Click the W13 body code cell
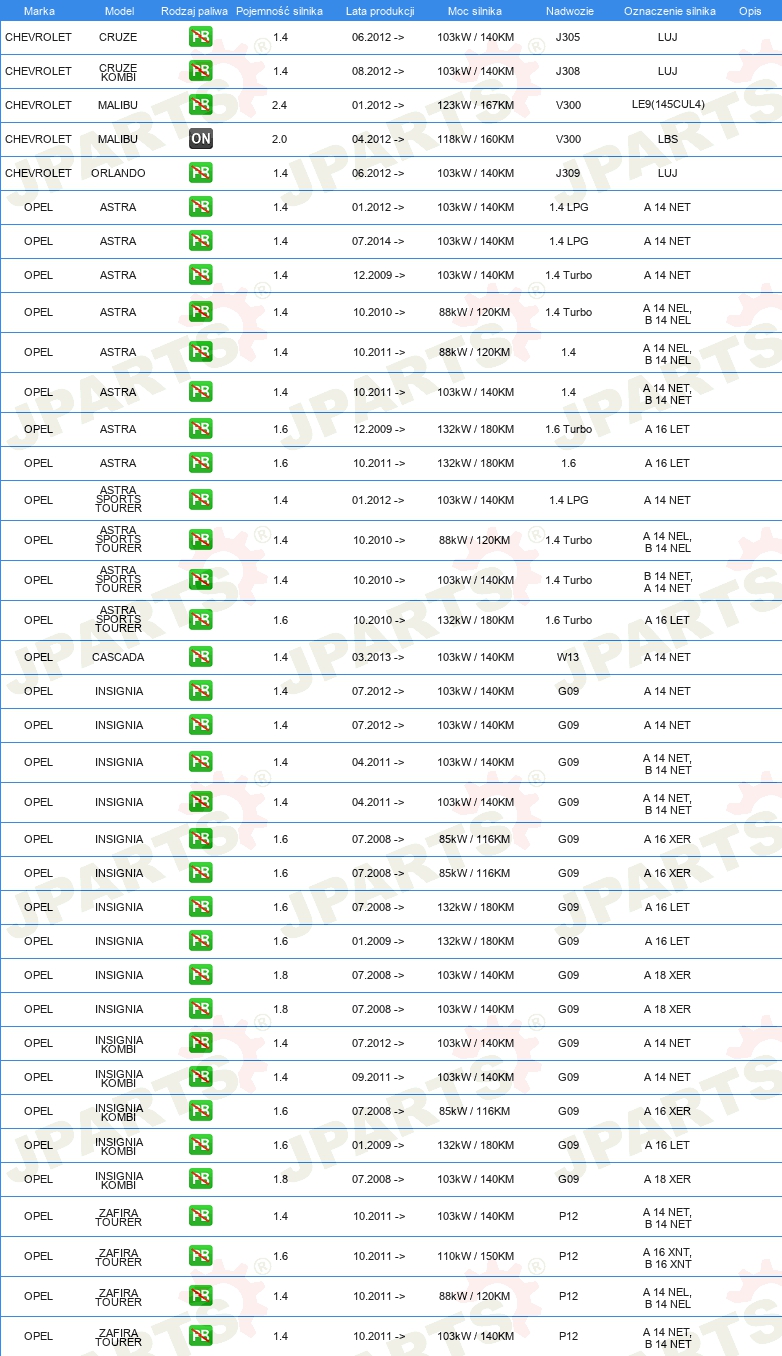Image resolution: width=782 pixels, height=1356 pixels. point(568,657)
